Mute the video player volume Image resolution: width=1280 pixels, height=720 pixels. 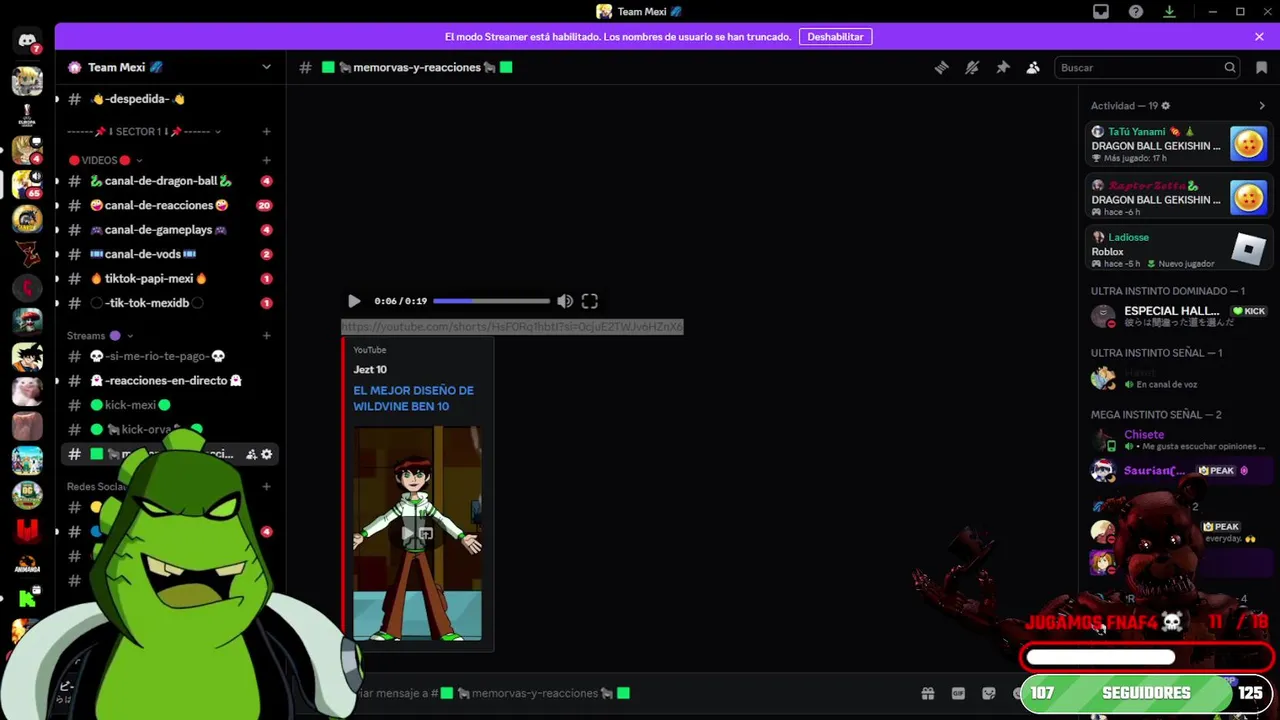tap(565, 301)
